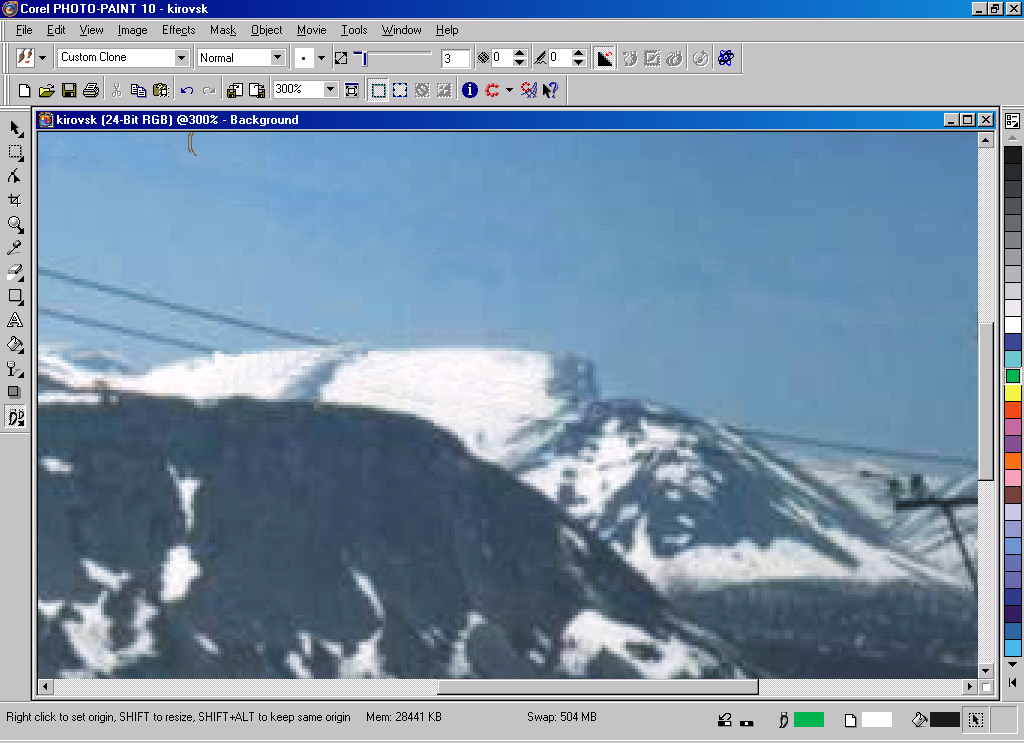Image resolution: width=1024 pixels, height=743 pixels.
Task: Print the image
Action: tap(91, 90)
